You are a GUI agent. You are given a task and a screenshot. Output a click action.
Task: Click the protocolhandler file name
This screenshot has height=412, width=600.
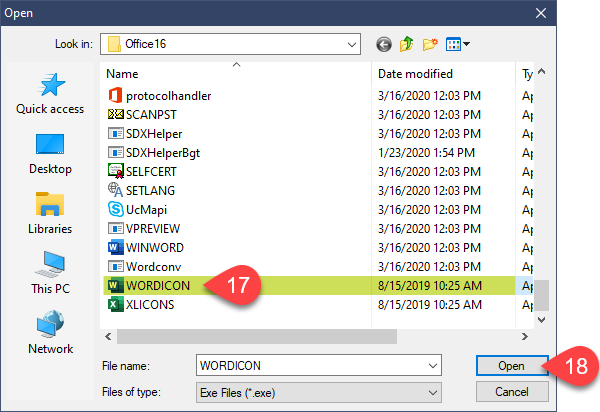pyautogui.click(x=168, y=96)
